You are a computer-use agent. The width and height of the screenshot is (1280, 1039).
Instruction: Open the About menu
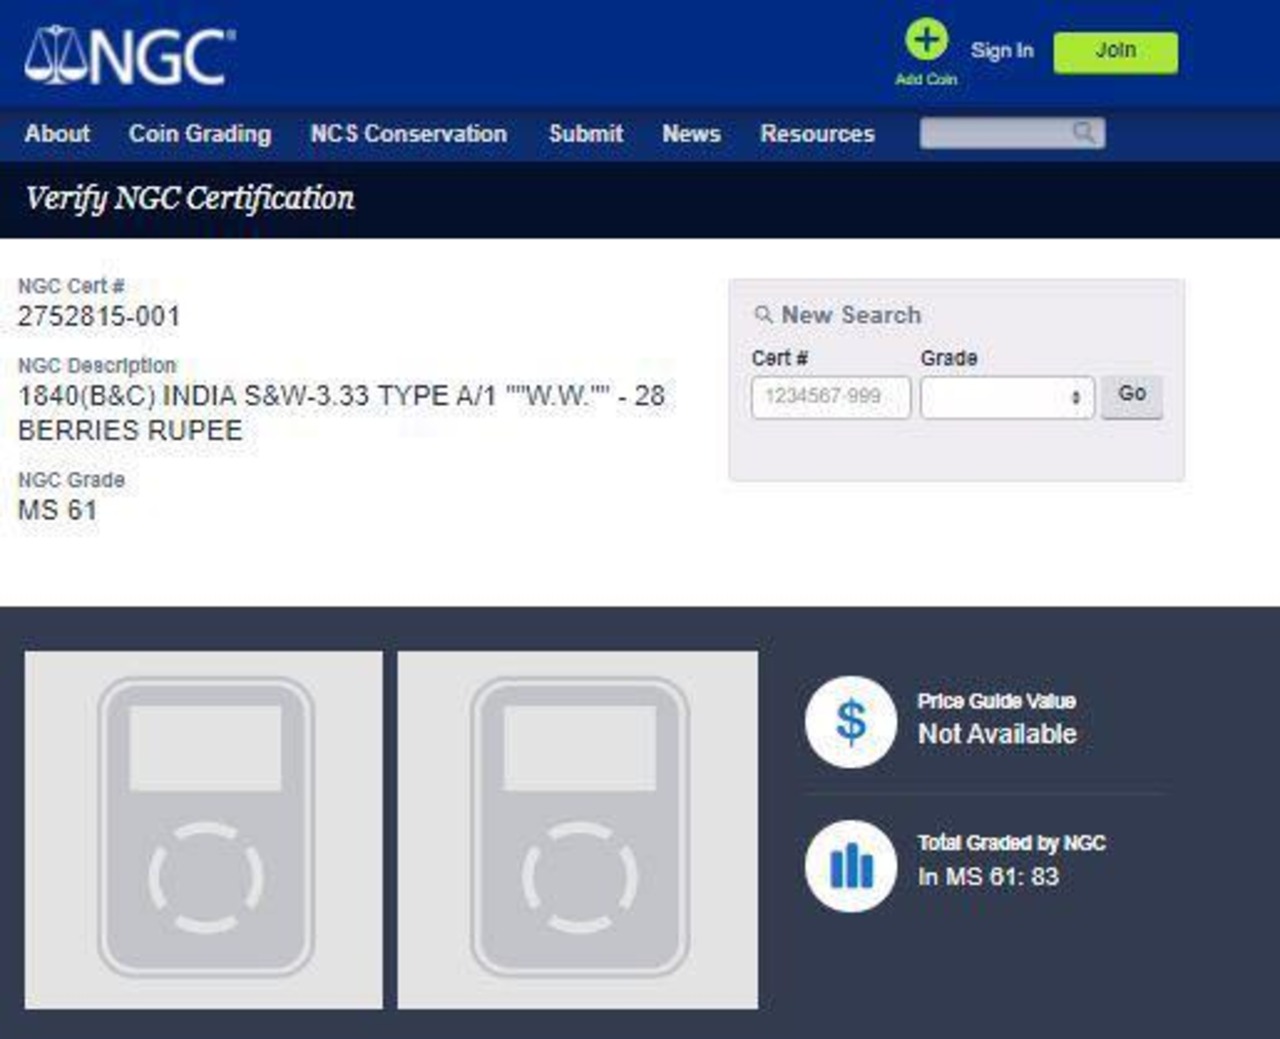(57, 134)
